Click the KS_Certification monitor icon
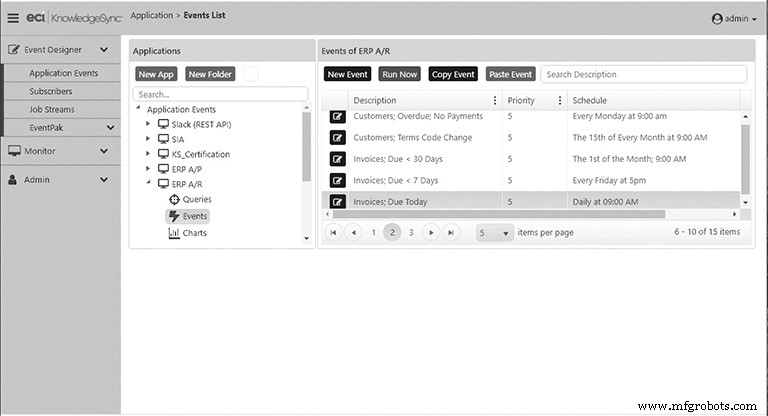The width and height of the screenshot is (768, 416). (x=163, y=154)
